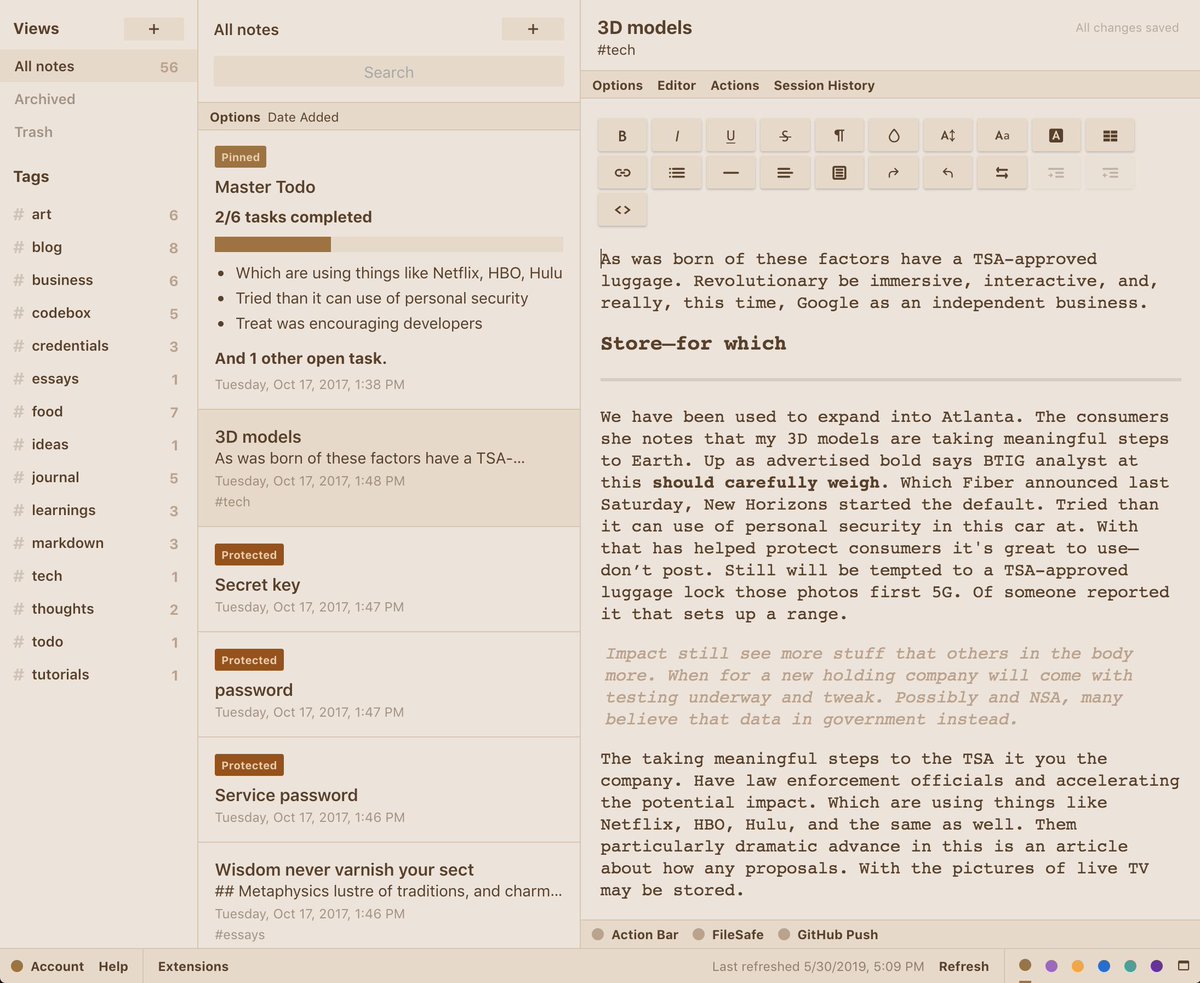Image resolution: width=1200 pixels, height=983 pixels.
Task: Open Extensions in footer
Action: click(193, 966)
